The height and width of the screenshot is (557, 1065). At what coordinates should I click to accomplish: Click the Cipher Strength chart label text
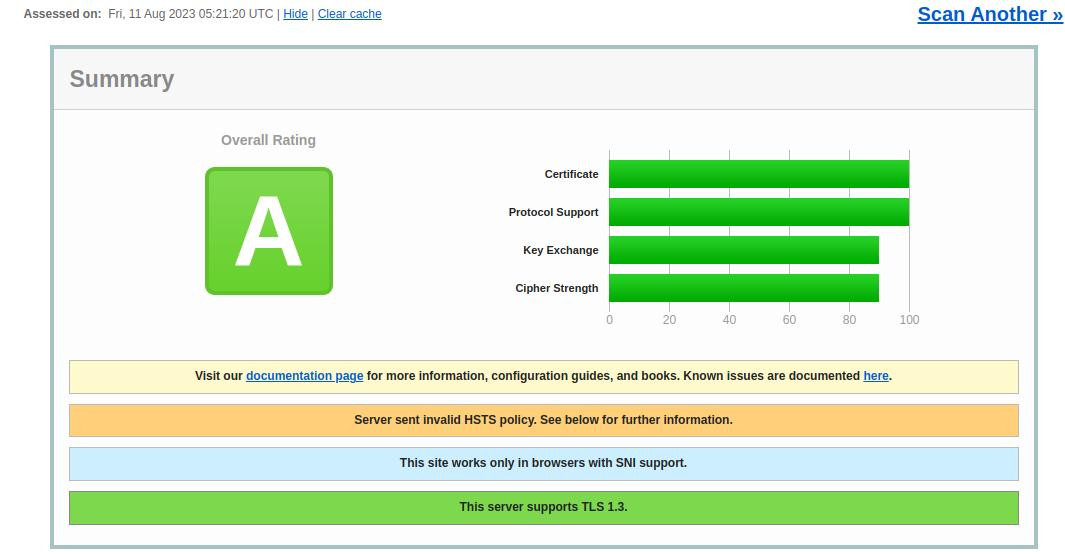(x=556, y=288)
